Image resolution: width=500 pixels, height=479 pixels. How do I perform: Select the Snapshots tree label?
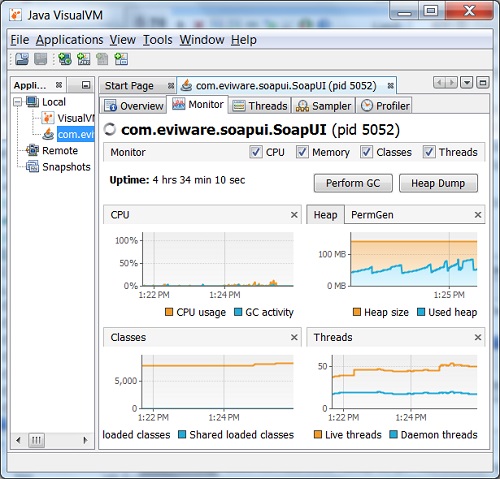(x=66, y=167)
